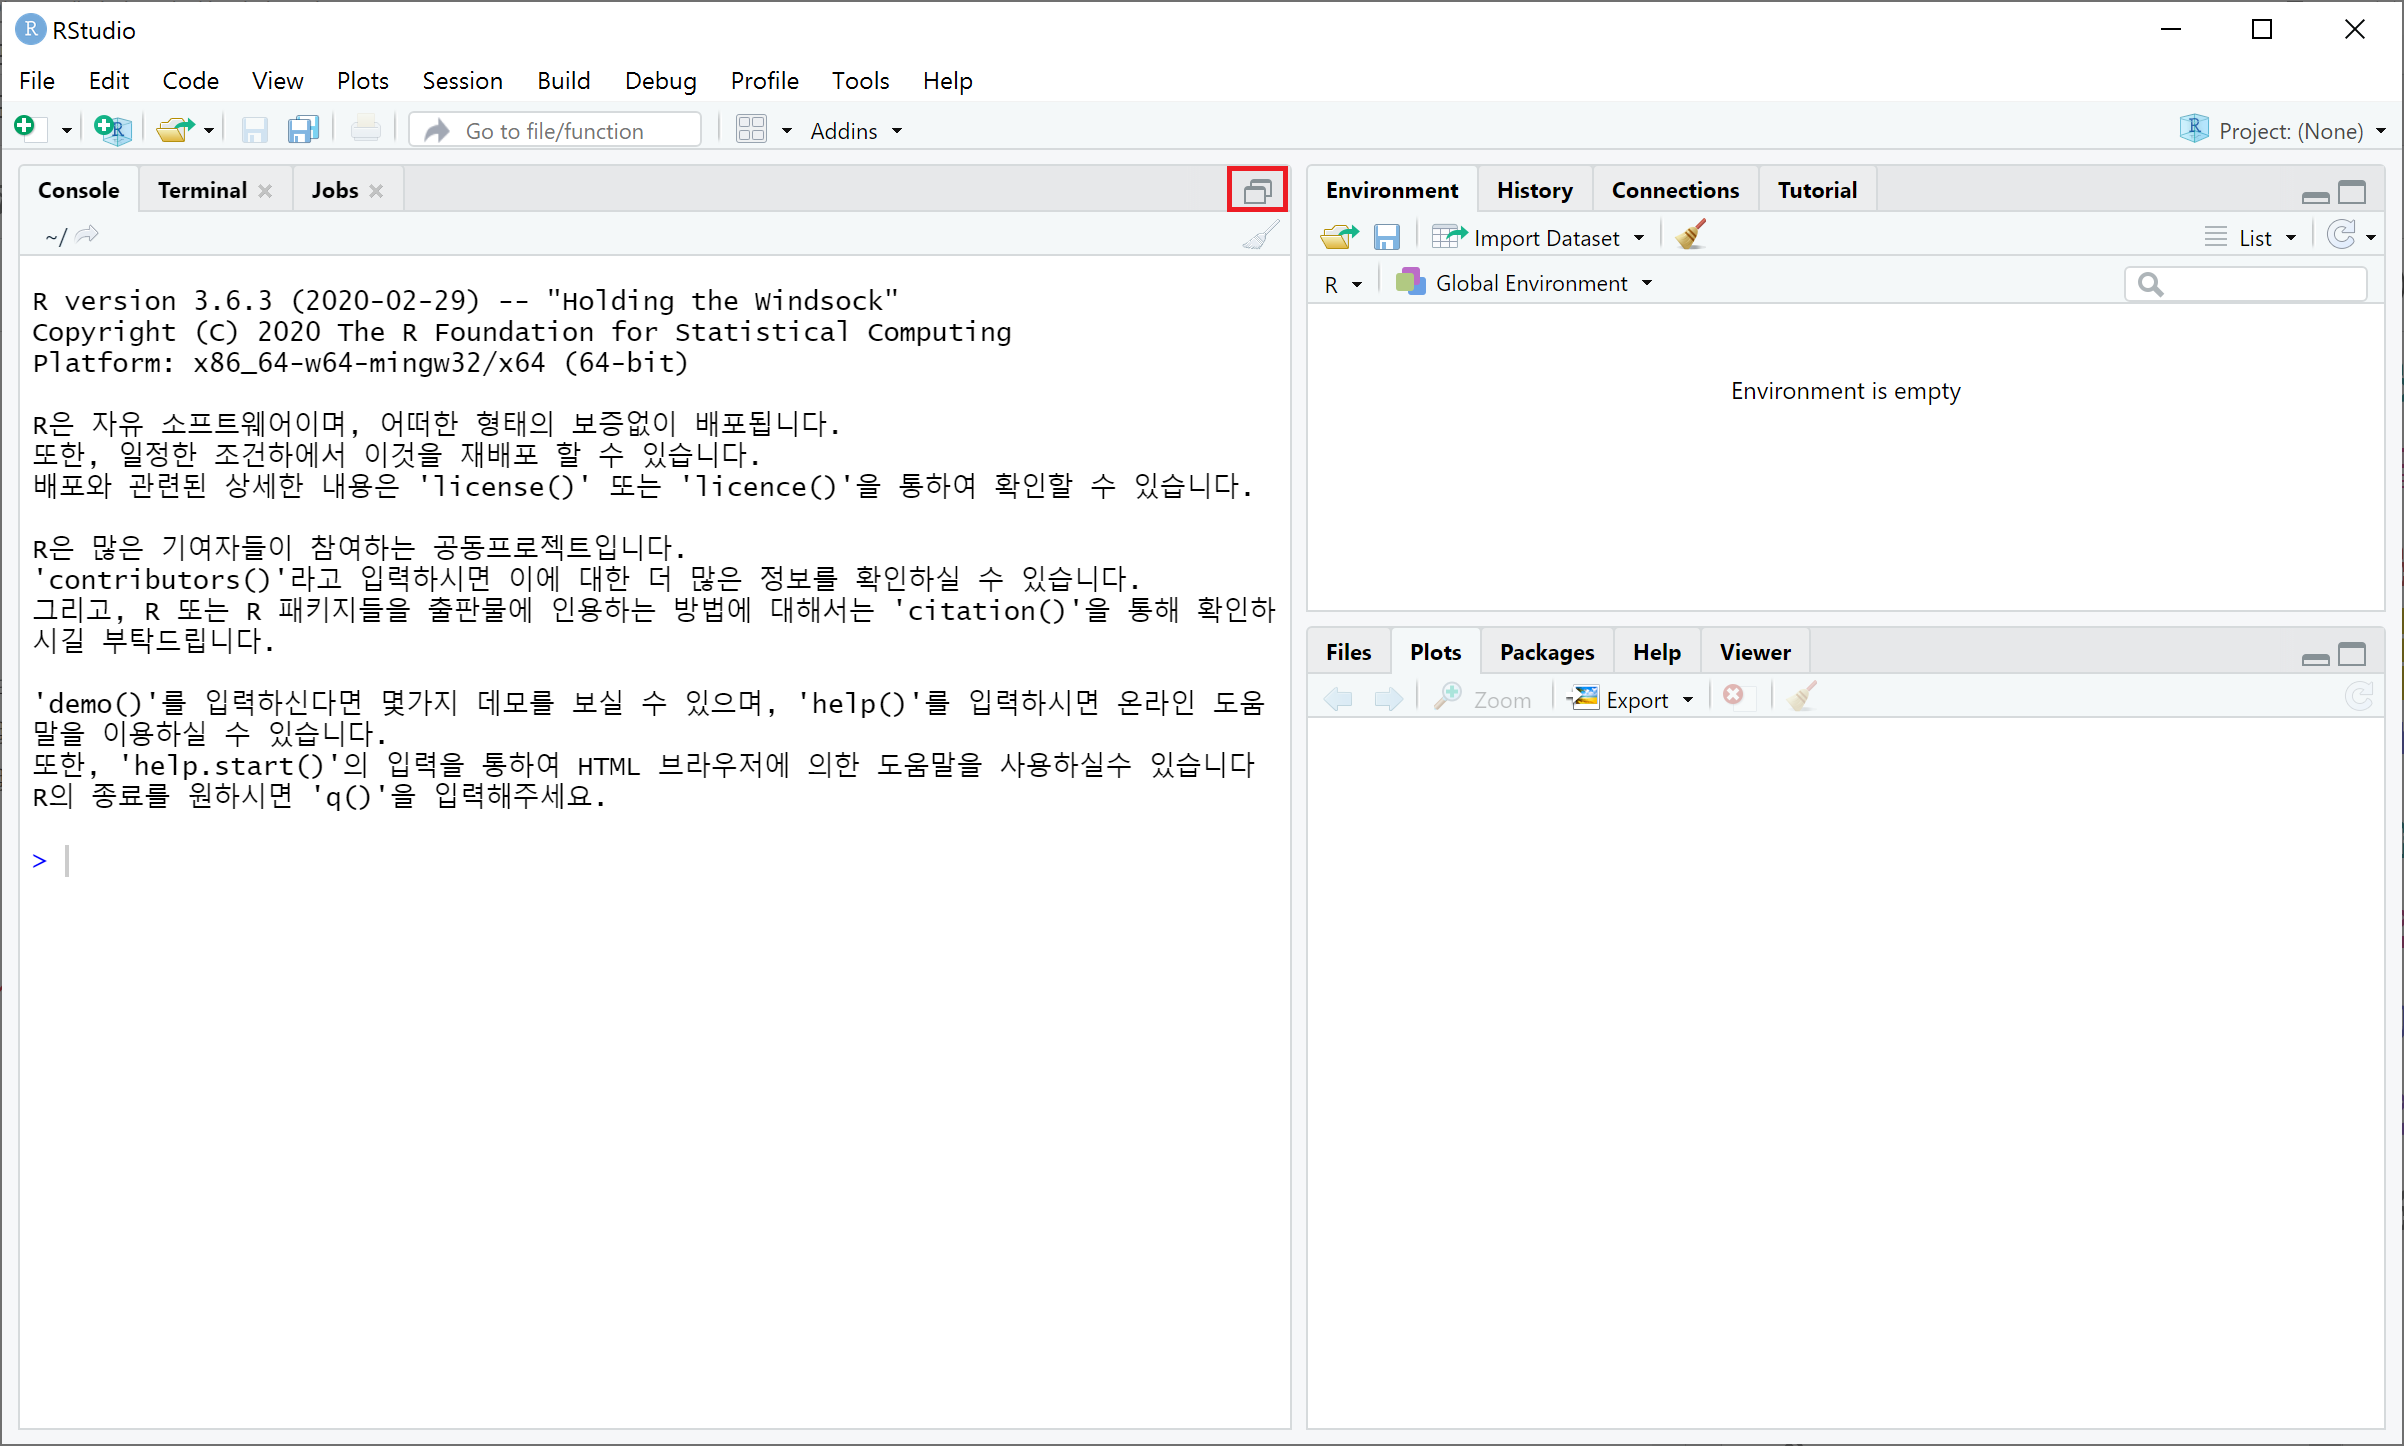Close the Terminal tab

point(265,191)
